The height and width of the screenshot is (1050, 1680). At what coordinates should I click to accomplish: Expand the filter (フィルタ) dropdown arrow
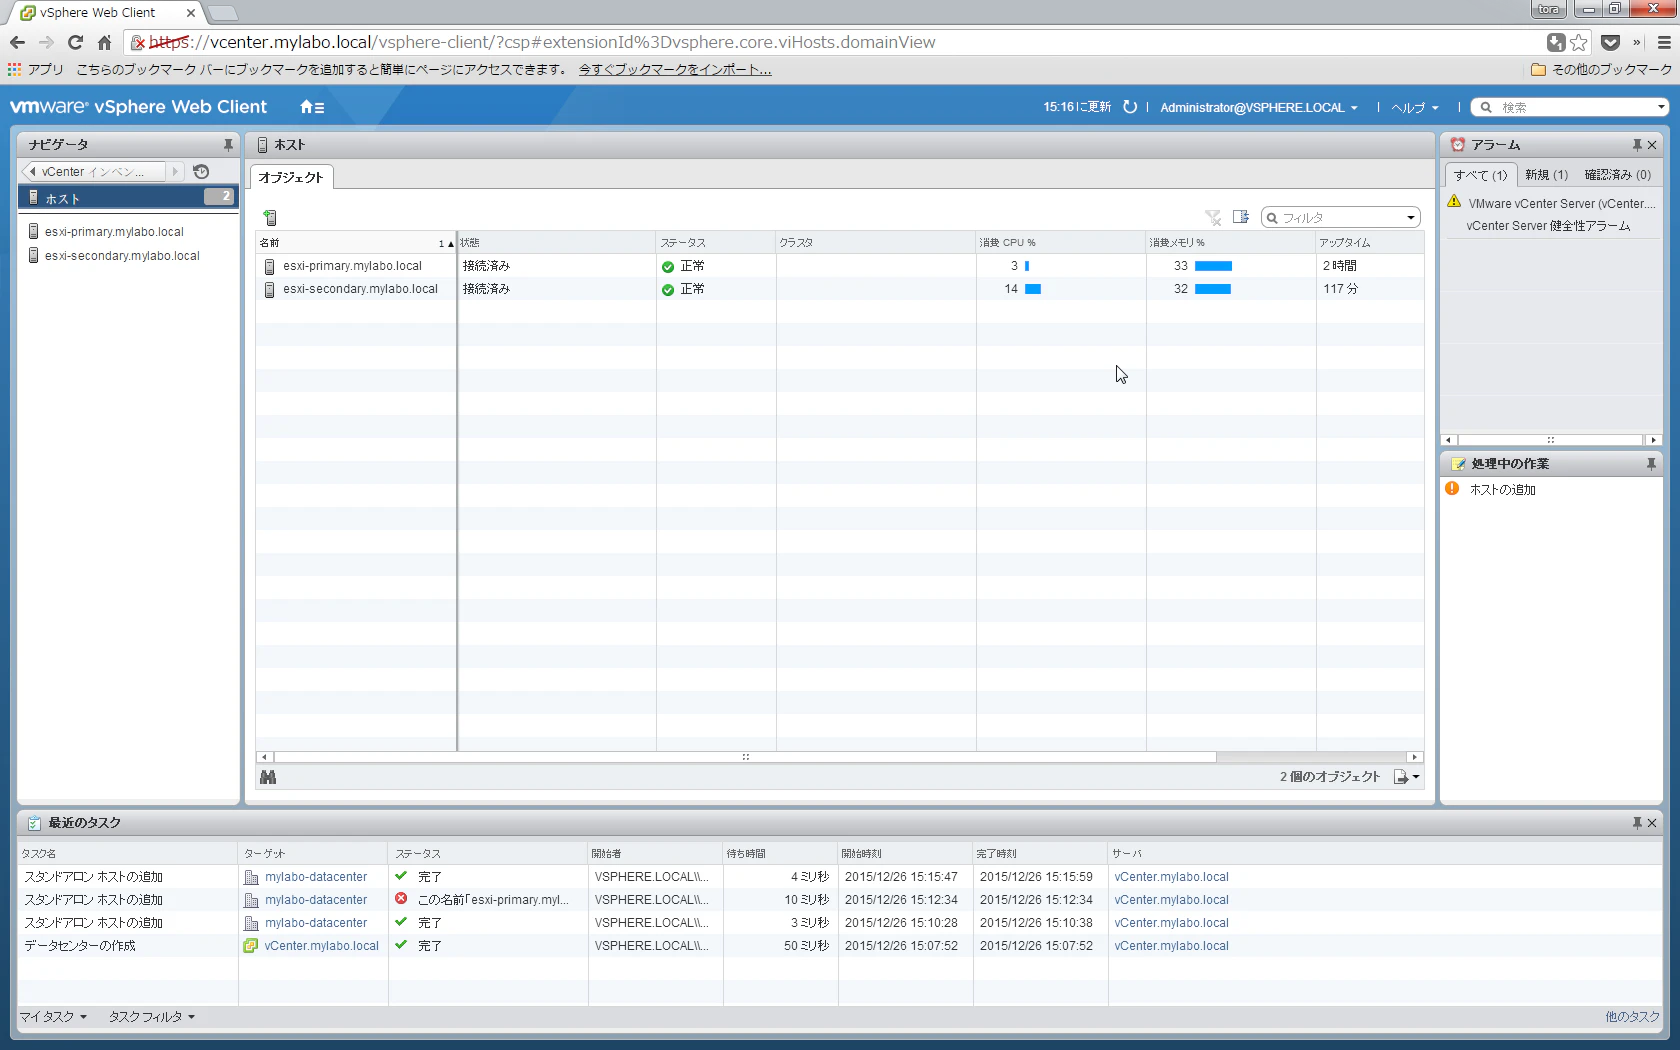(x=1411, y=218)
